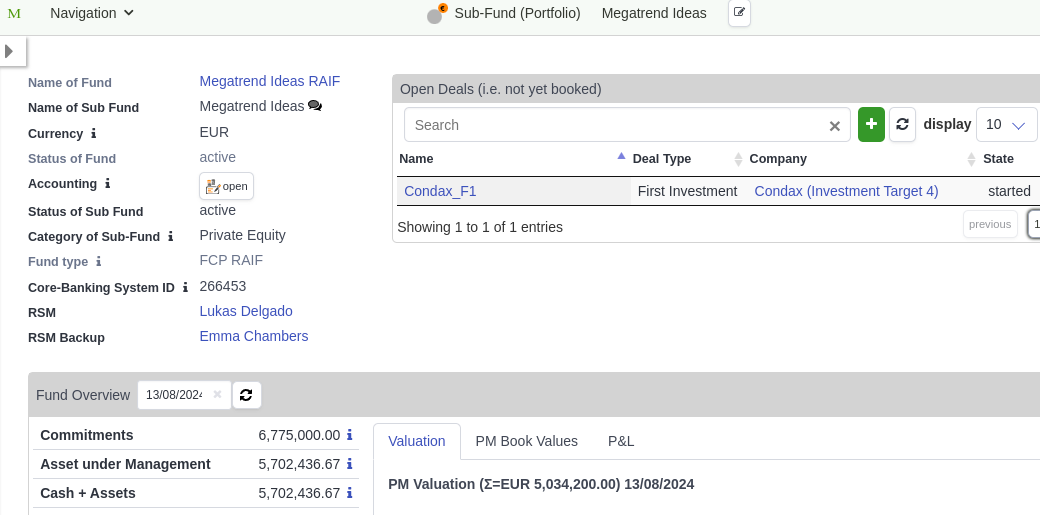Click the Accounting open button

coord(226,186)
